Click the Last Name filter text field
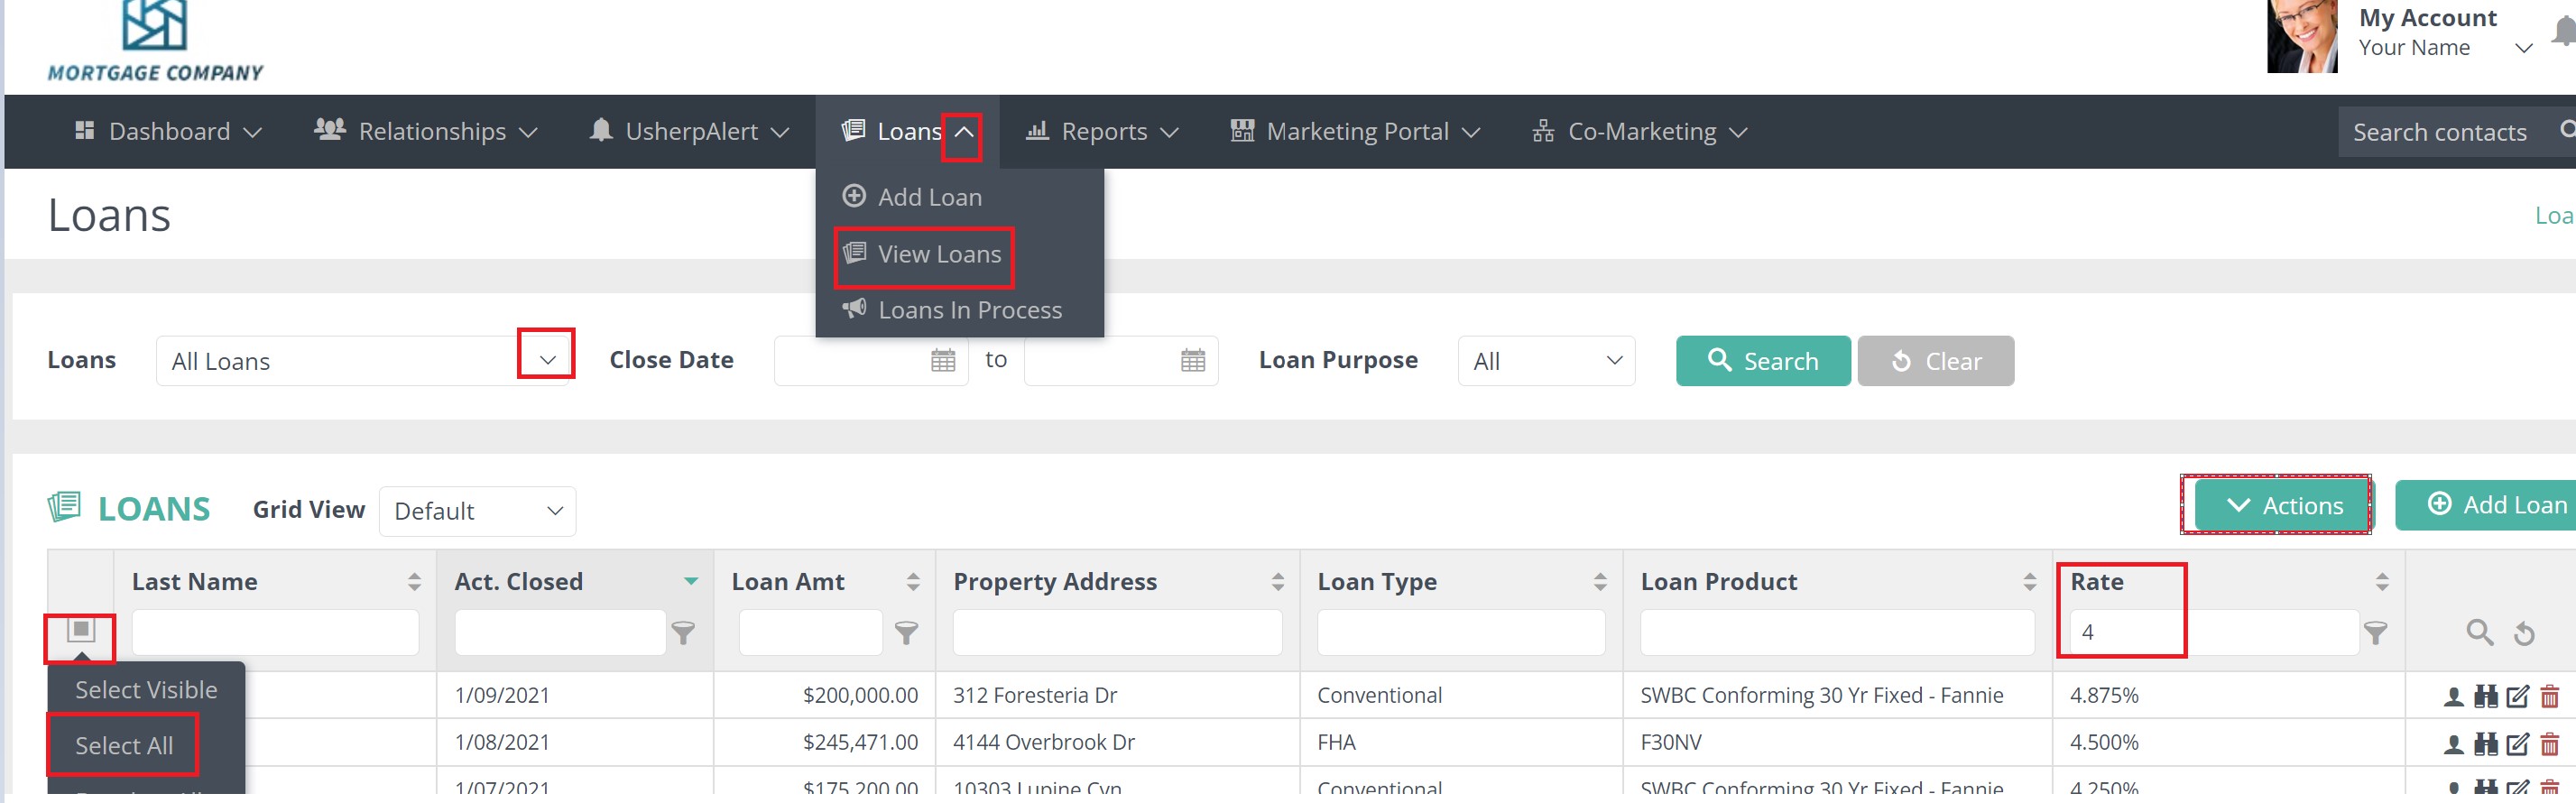Image resolution: width=2576 pixels, height=803 pixels. click(275, 632)
